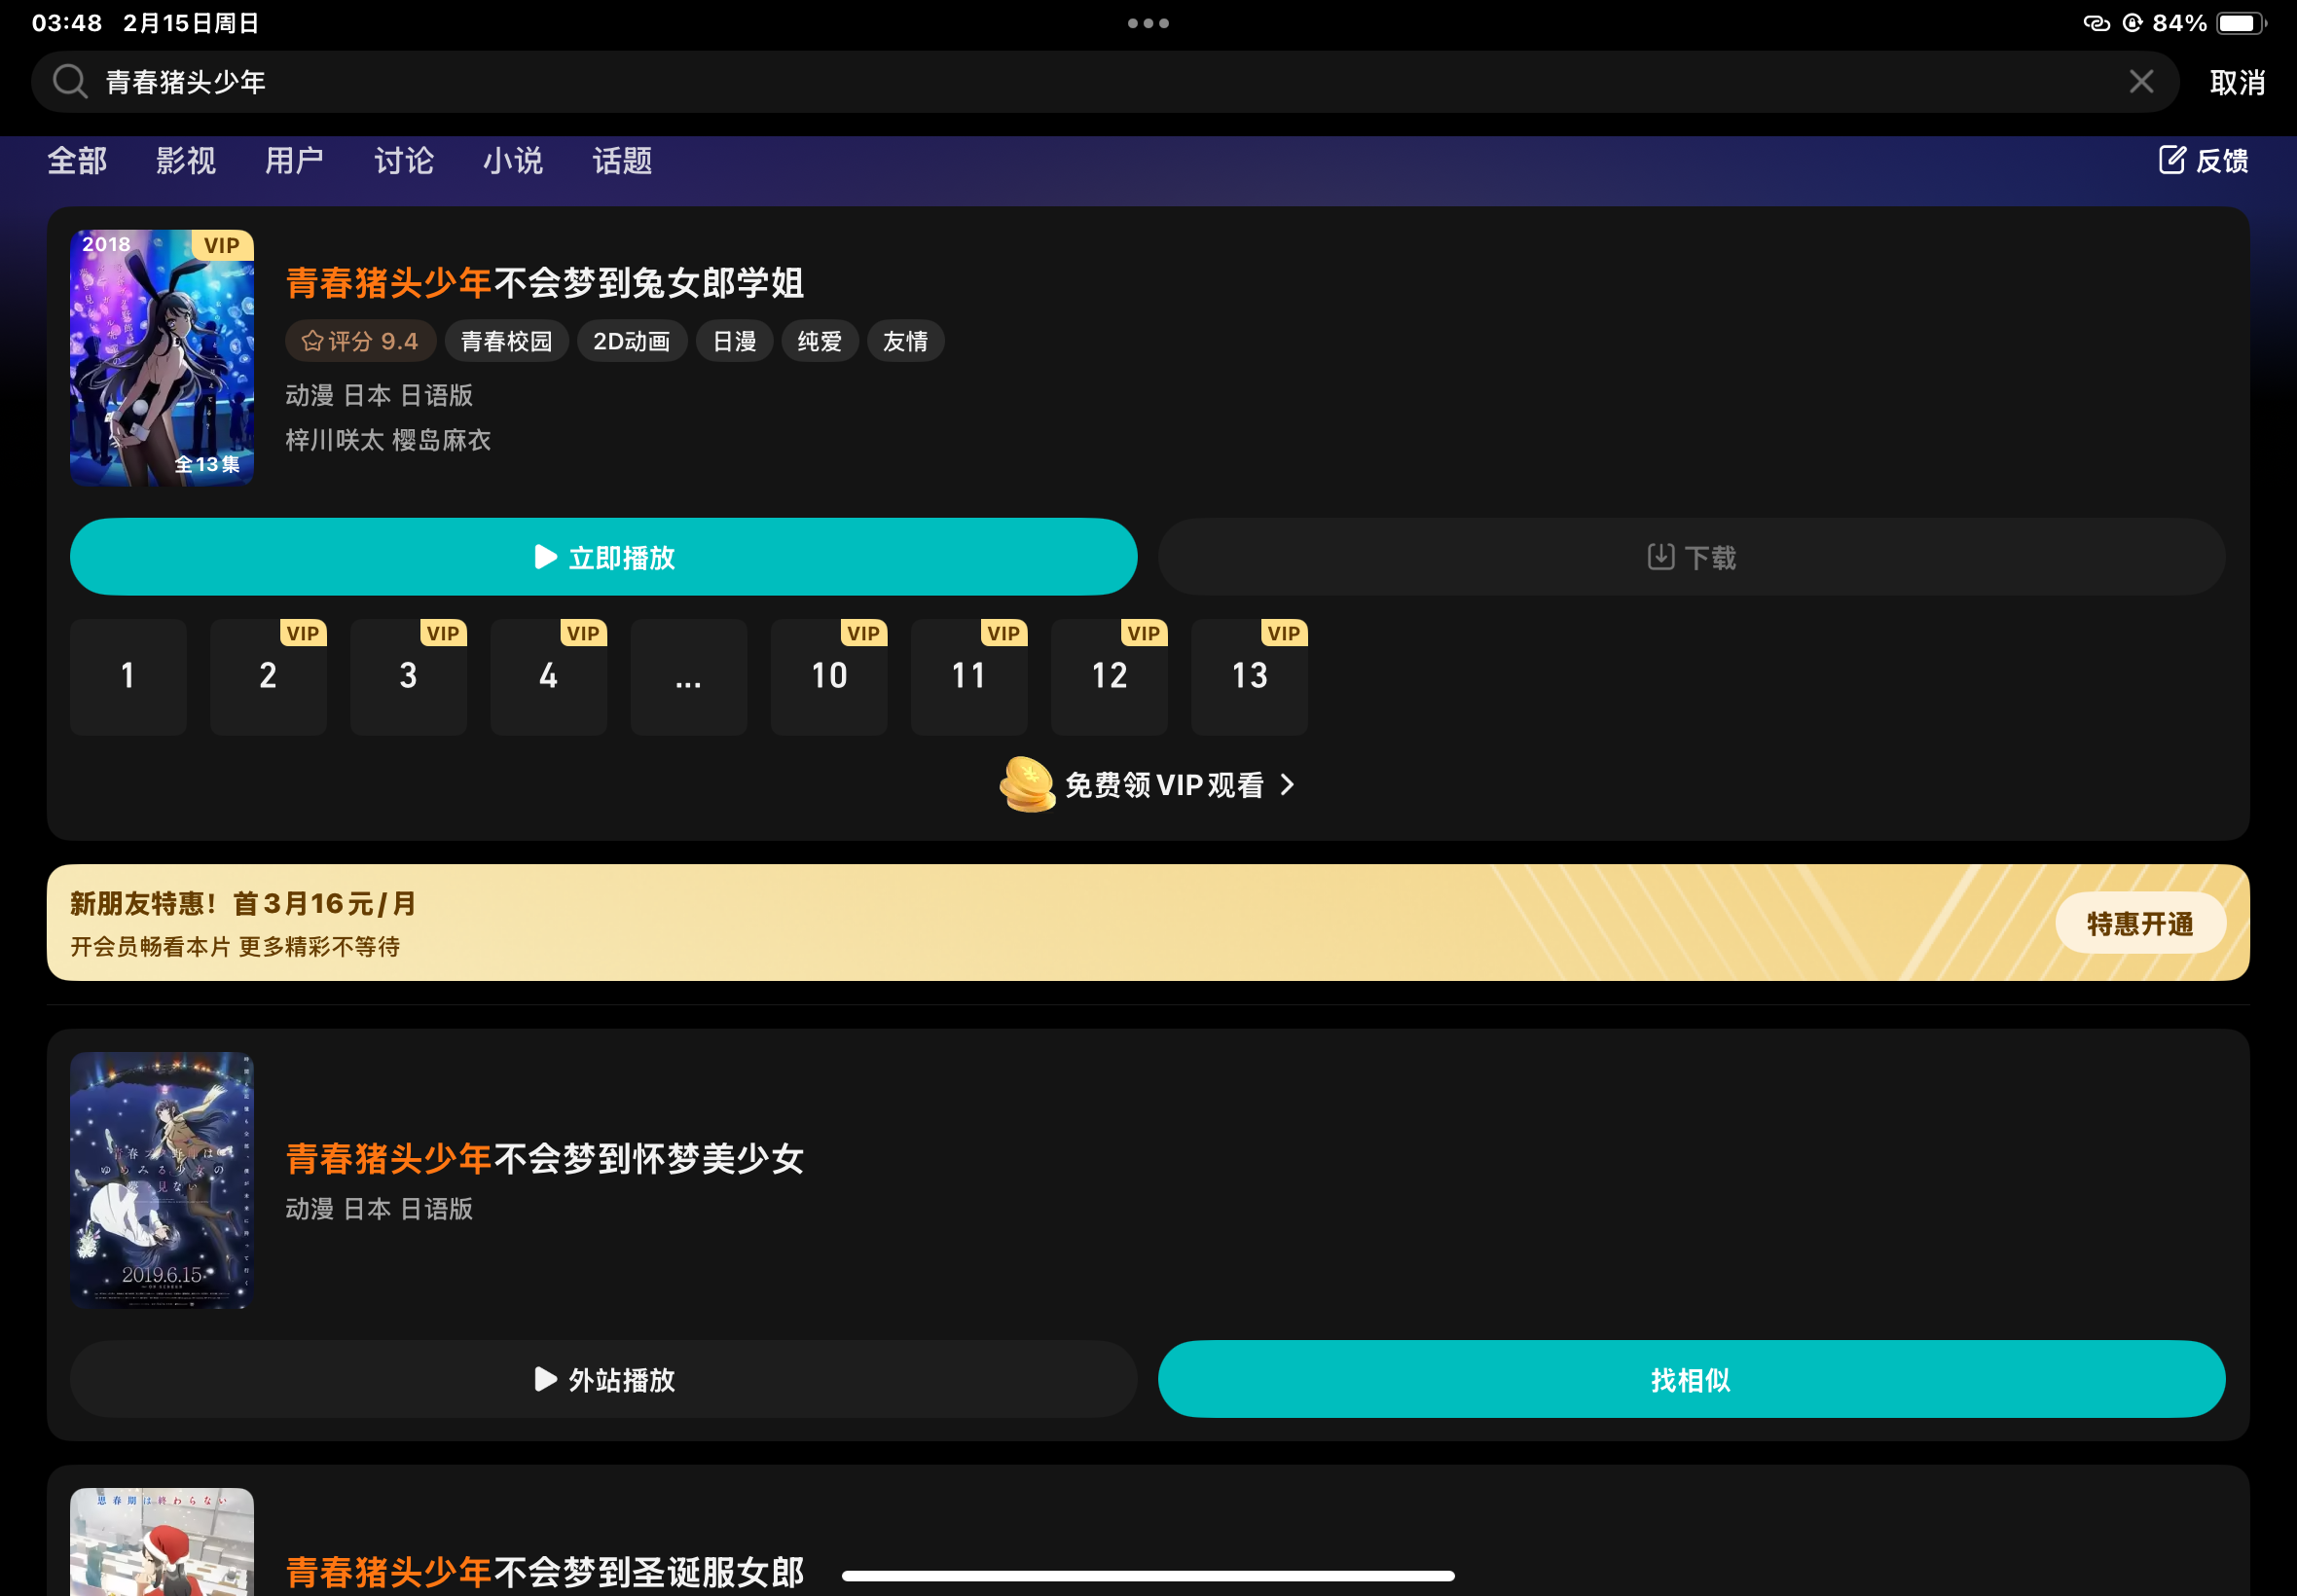Click 取消 to cancel the search
The image size is (2297, 1596).
(x=2237, y=82)
